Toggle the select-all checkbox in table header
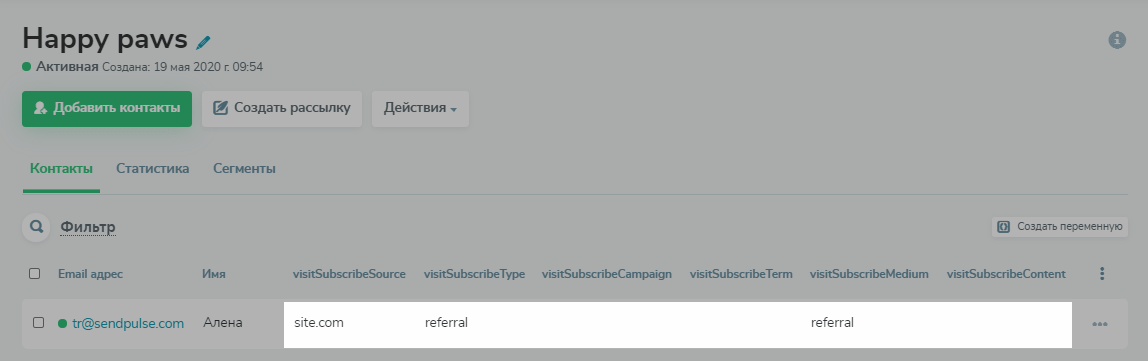Viewport: 1148px width, 361px height. click(x=34, y=274)
